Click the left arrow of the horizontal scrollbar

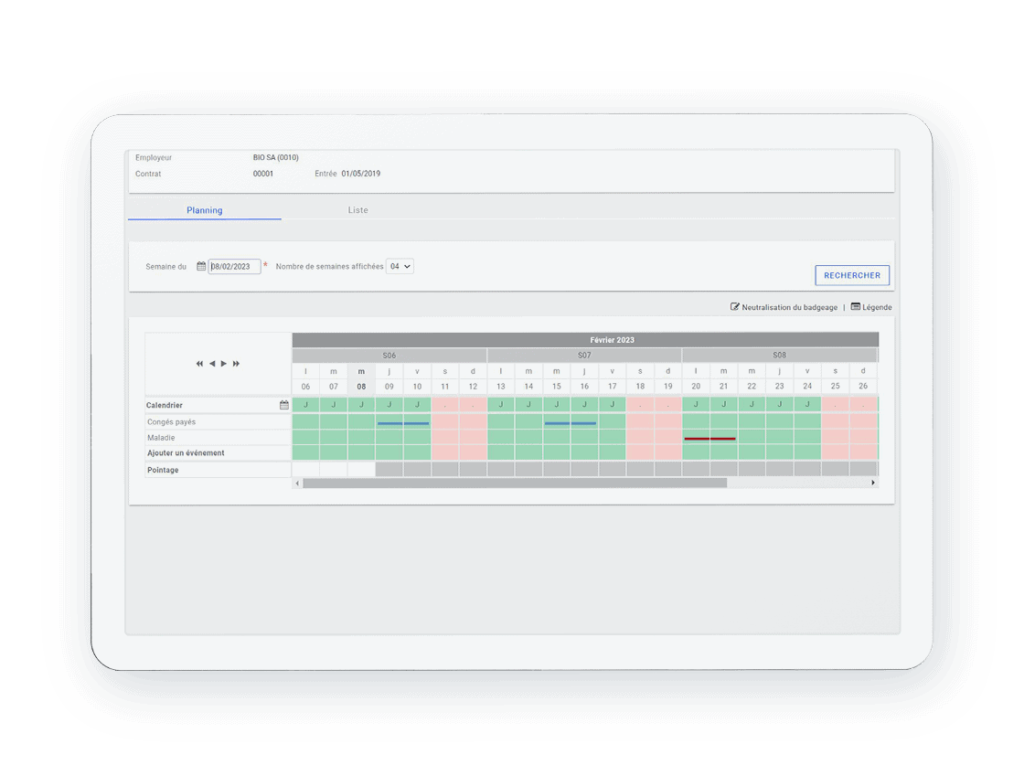296,483
